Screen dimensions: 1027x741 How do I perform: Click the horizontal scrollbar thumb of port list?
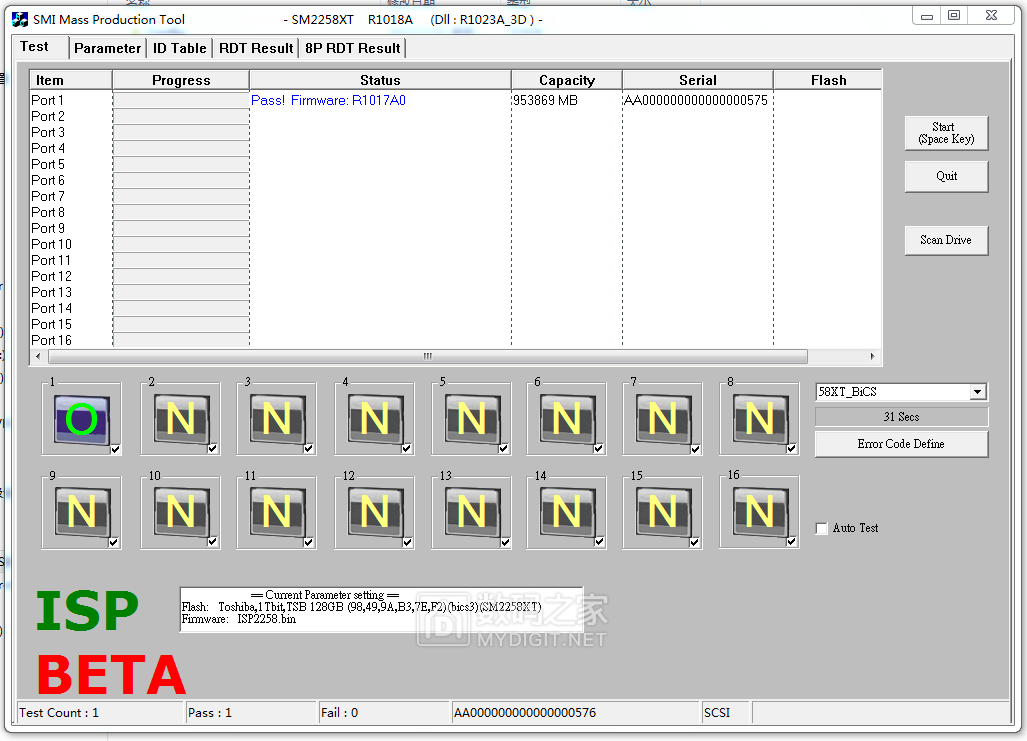tap(427, 357)
